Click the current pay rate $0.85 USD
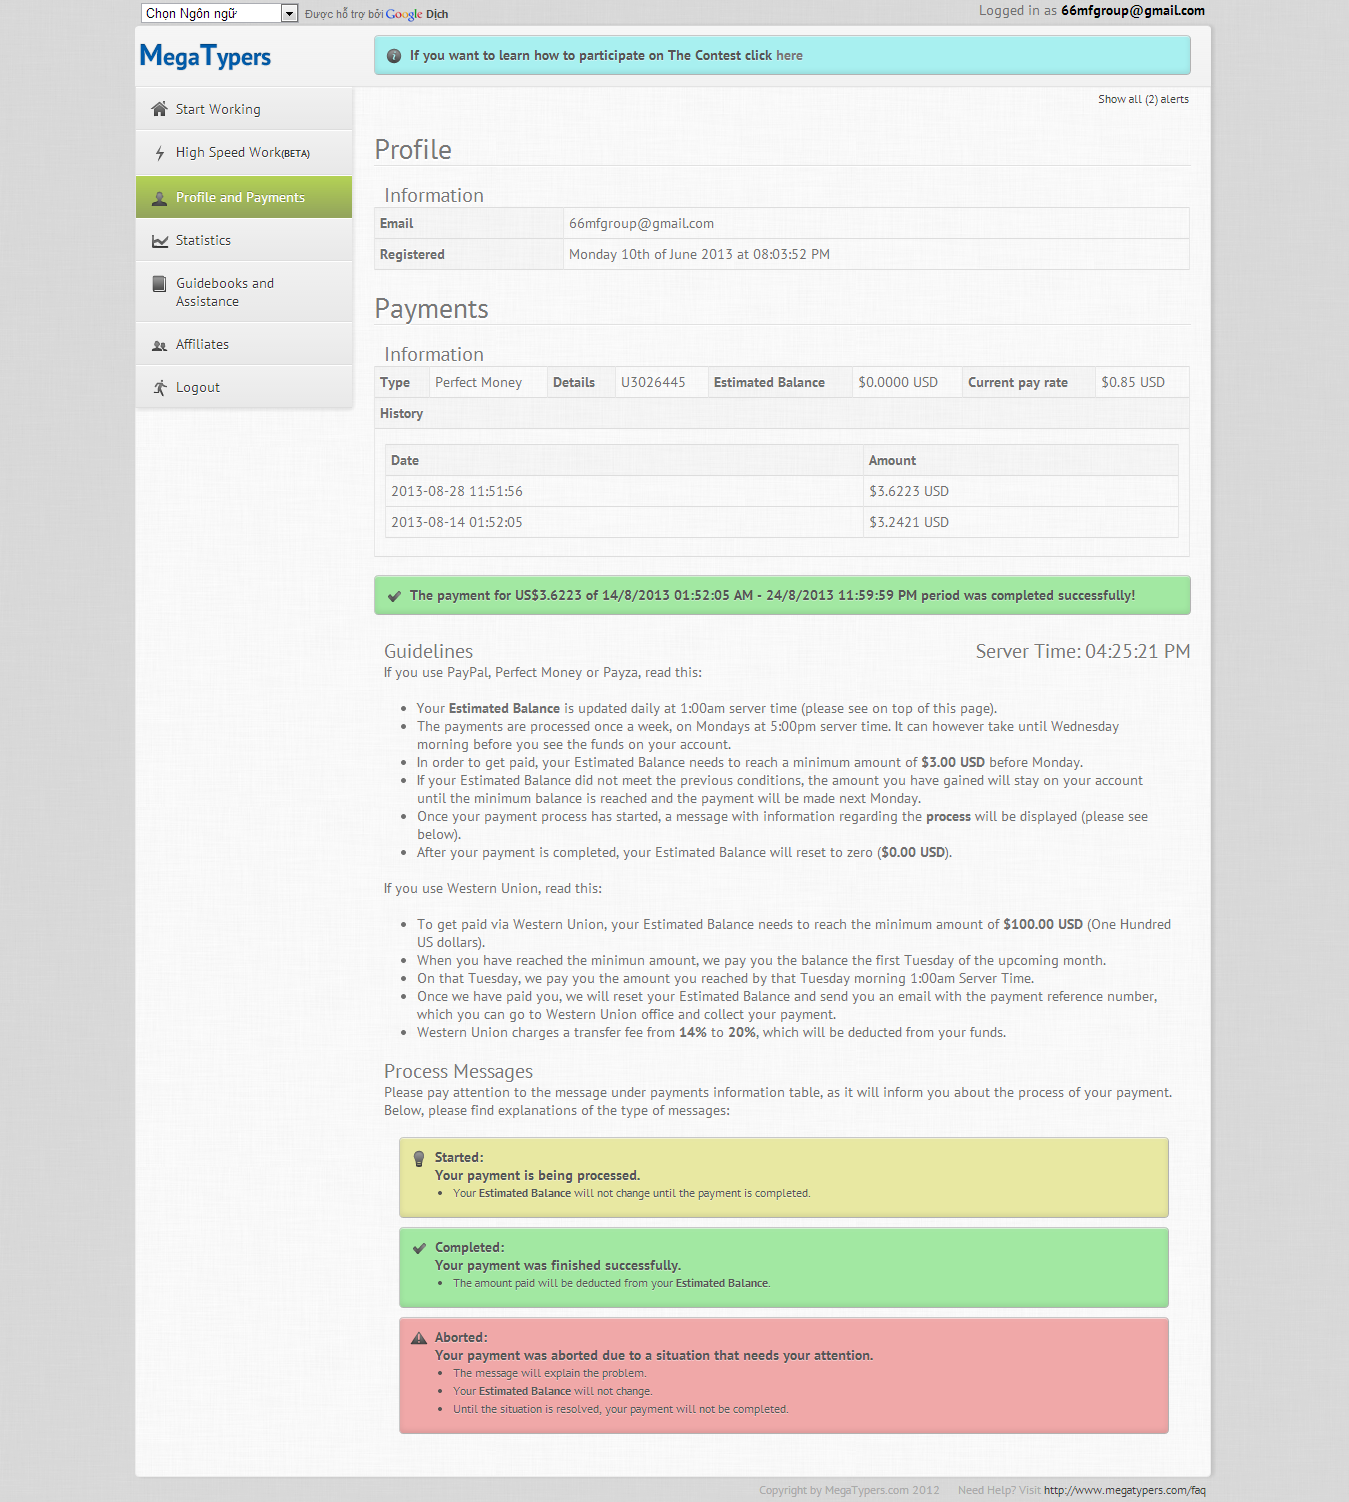Image resolution: width=1349 pixels, height=1502 pixels. point(1133,382)
